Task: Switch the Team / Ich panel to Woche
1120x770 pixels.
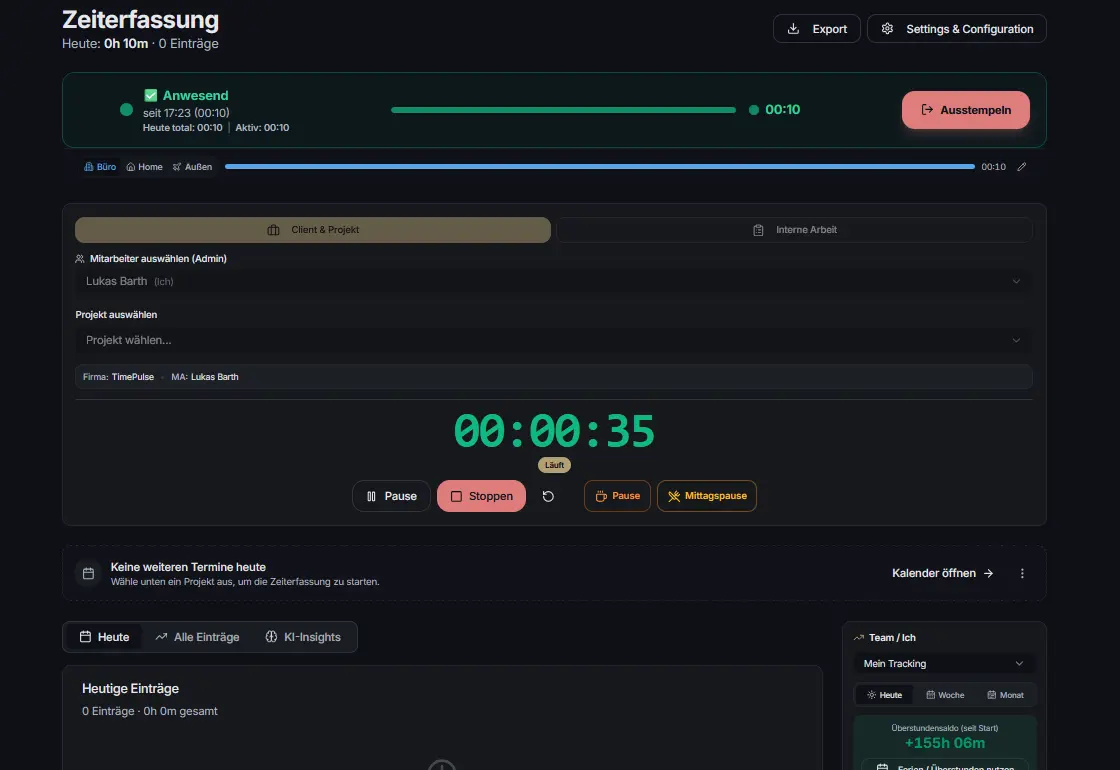Action: point(945,695)
